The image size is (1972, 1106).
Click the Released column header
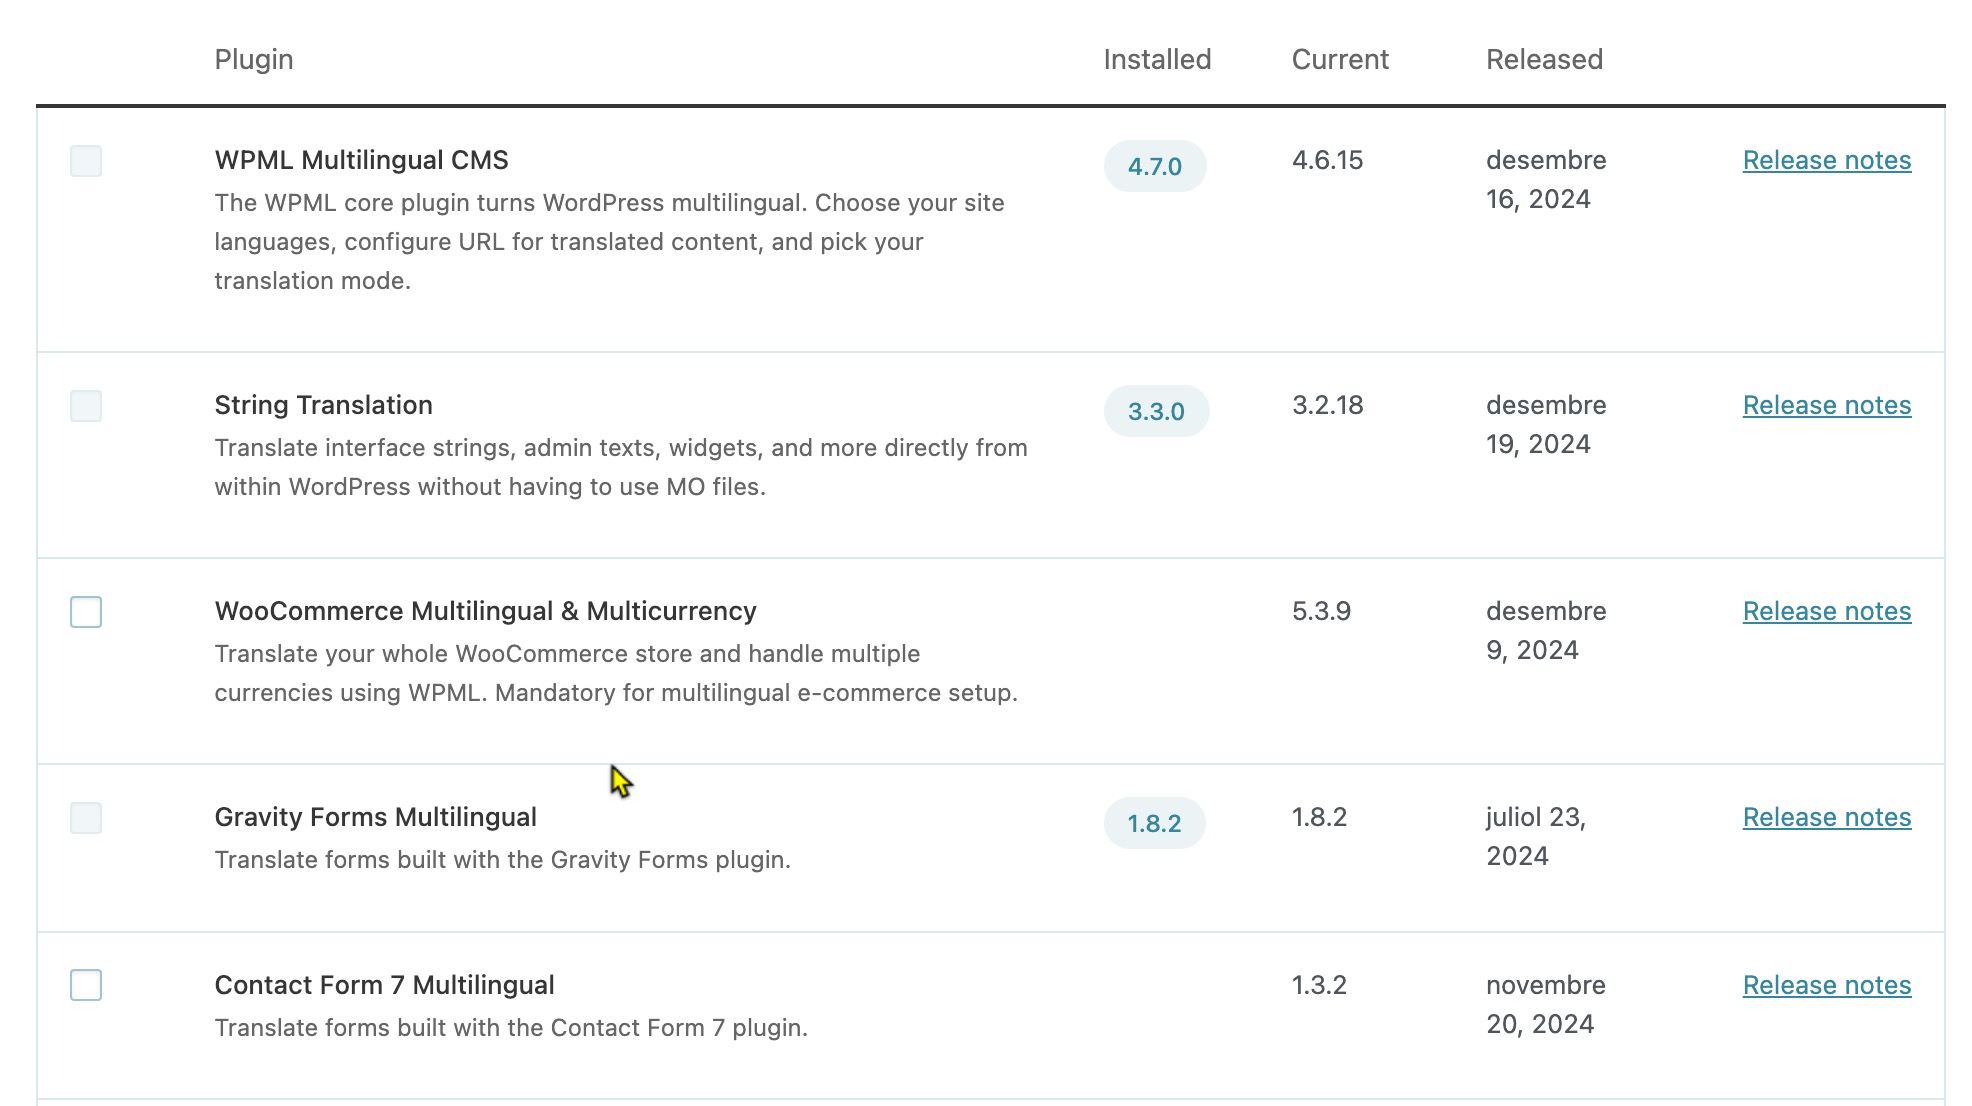(x=1544, y=59)
